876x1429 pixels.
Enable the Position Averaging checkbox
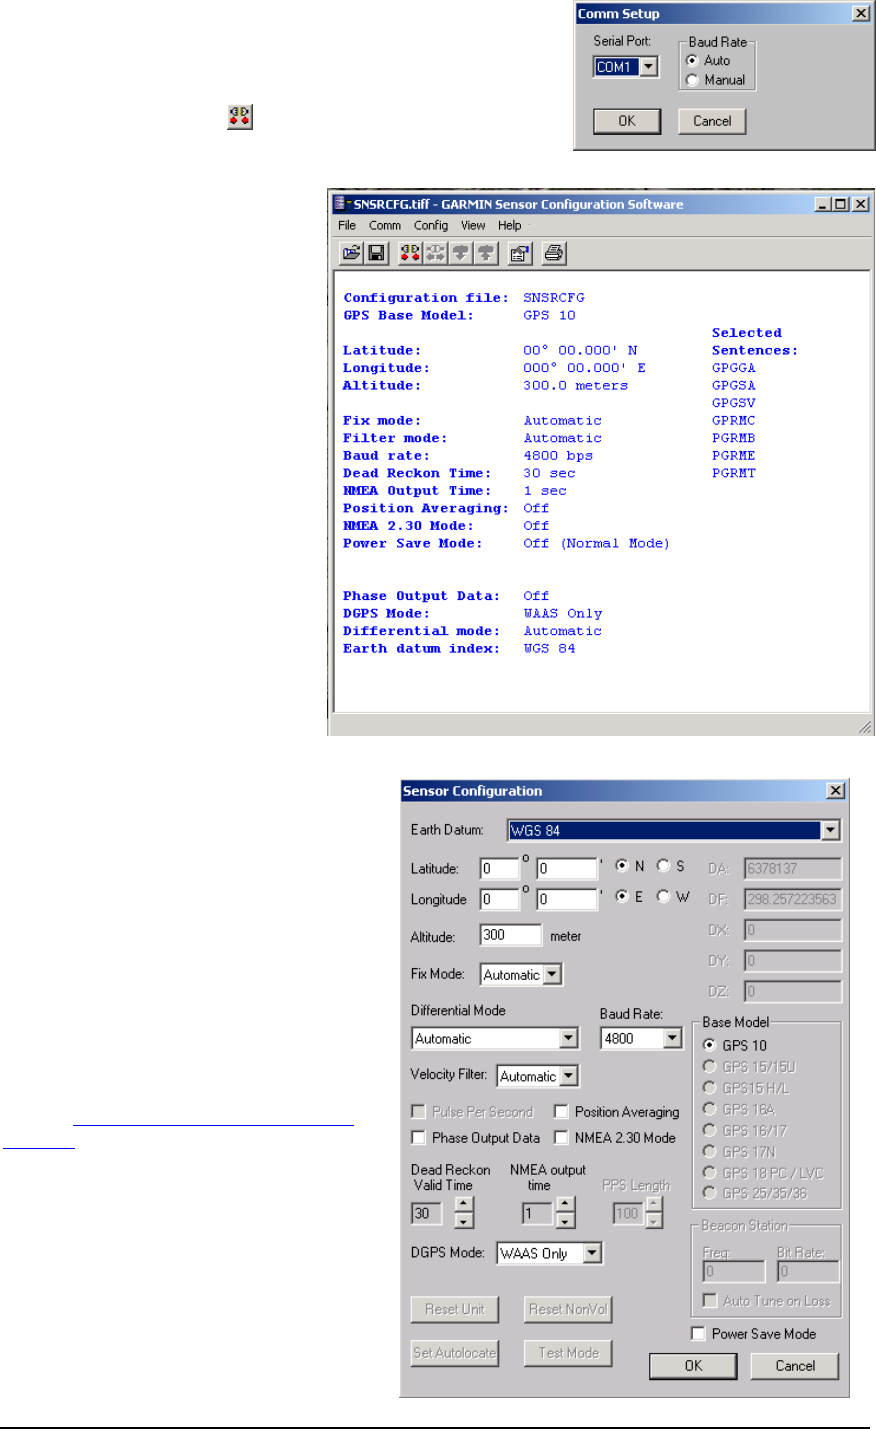coord(562,1112)
